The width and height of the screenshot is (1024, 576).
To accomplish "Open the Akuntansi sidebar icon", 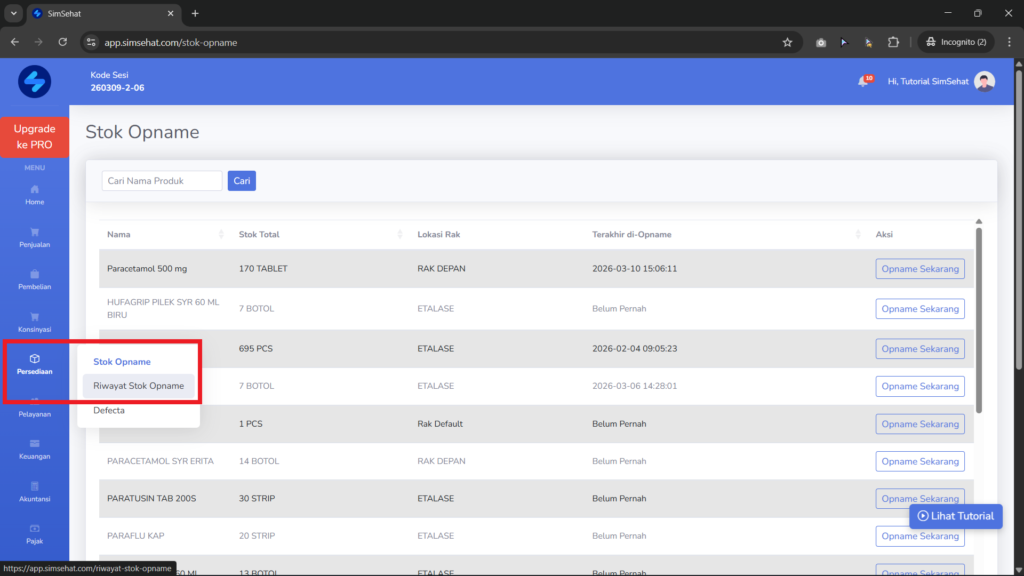I will pos(35,486).
